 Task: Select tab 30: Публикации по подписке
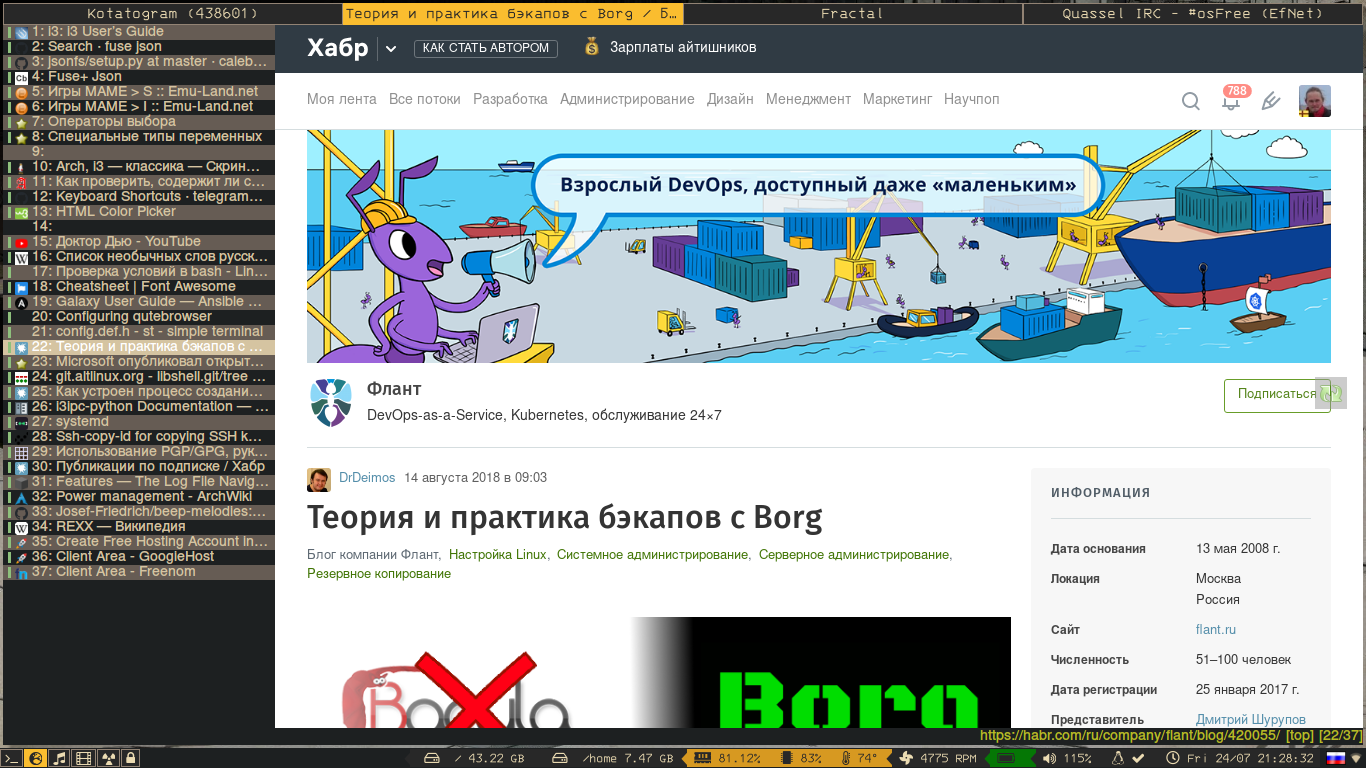point(140,467)
